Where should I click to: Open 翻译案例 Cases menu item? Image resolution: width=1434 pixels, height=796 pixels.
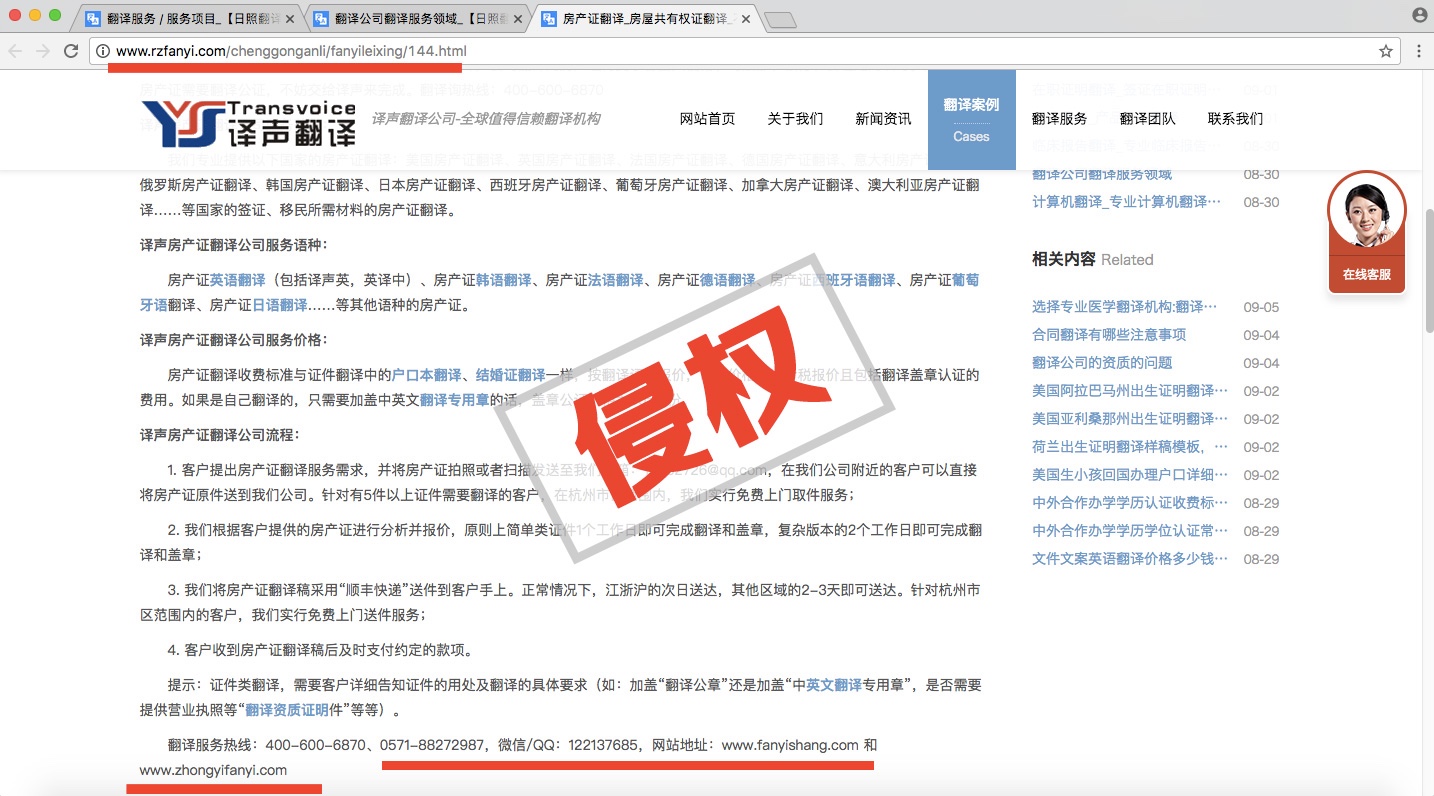971,119
